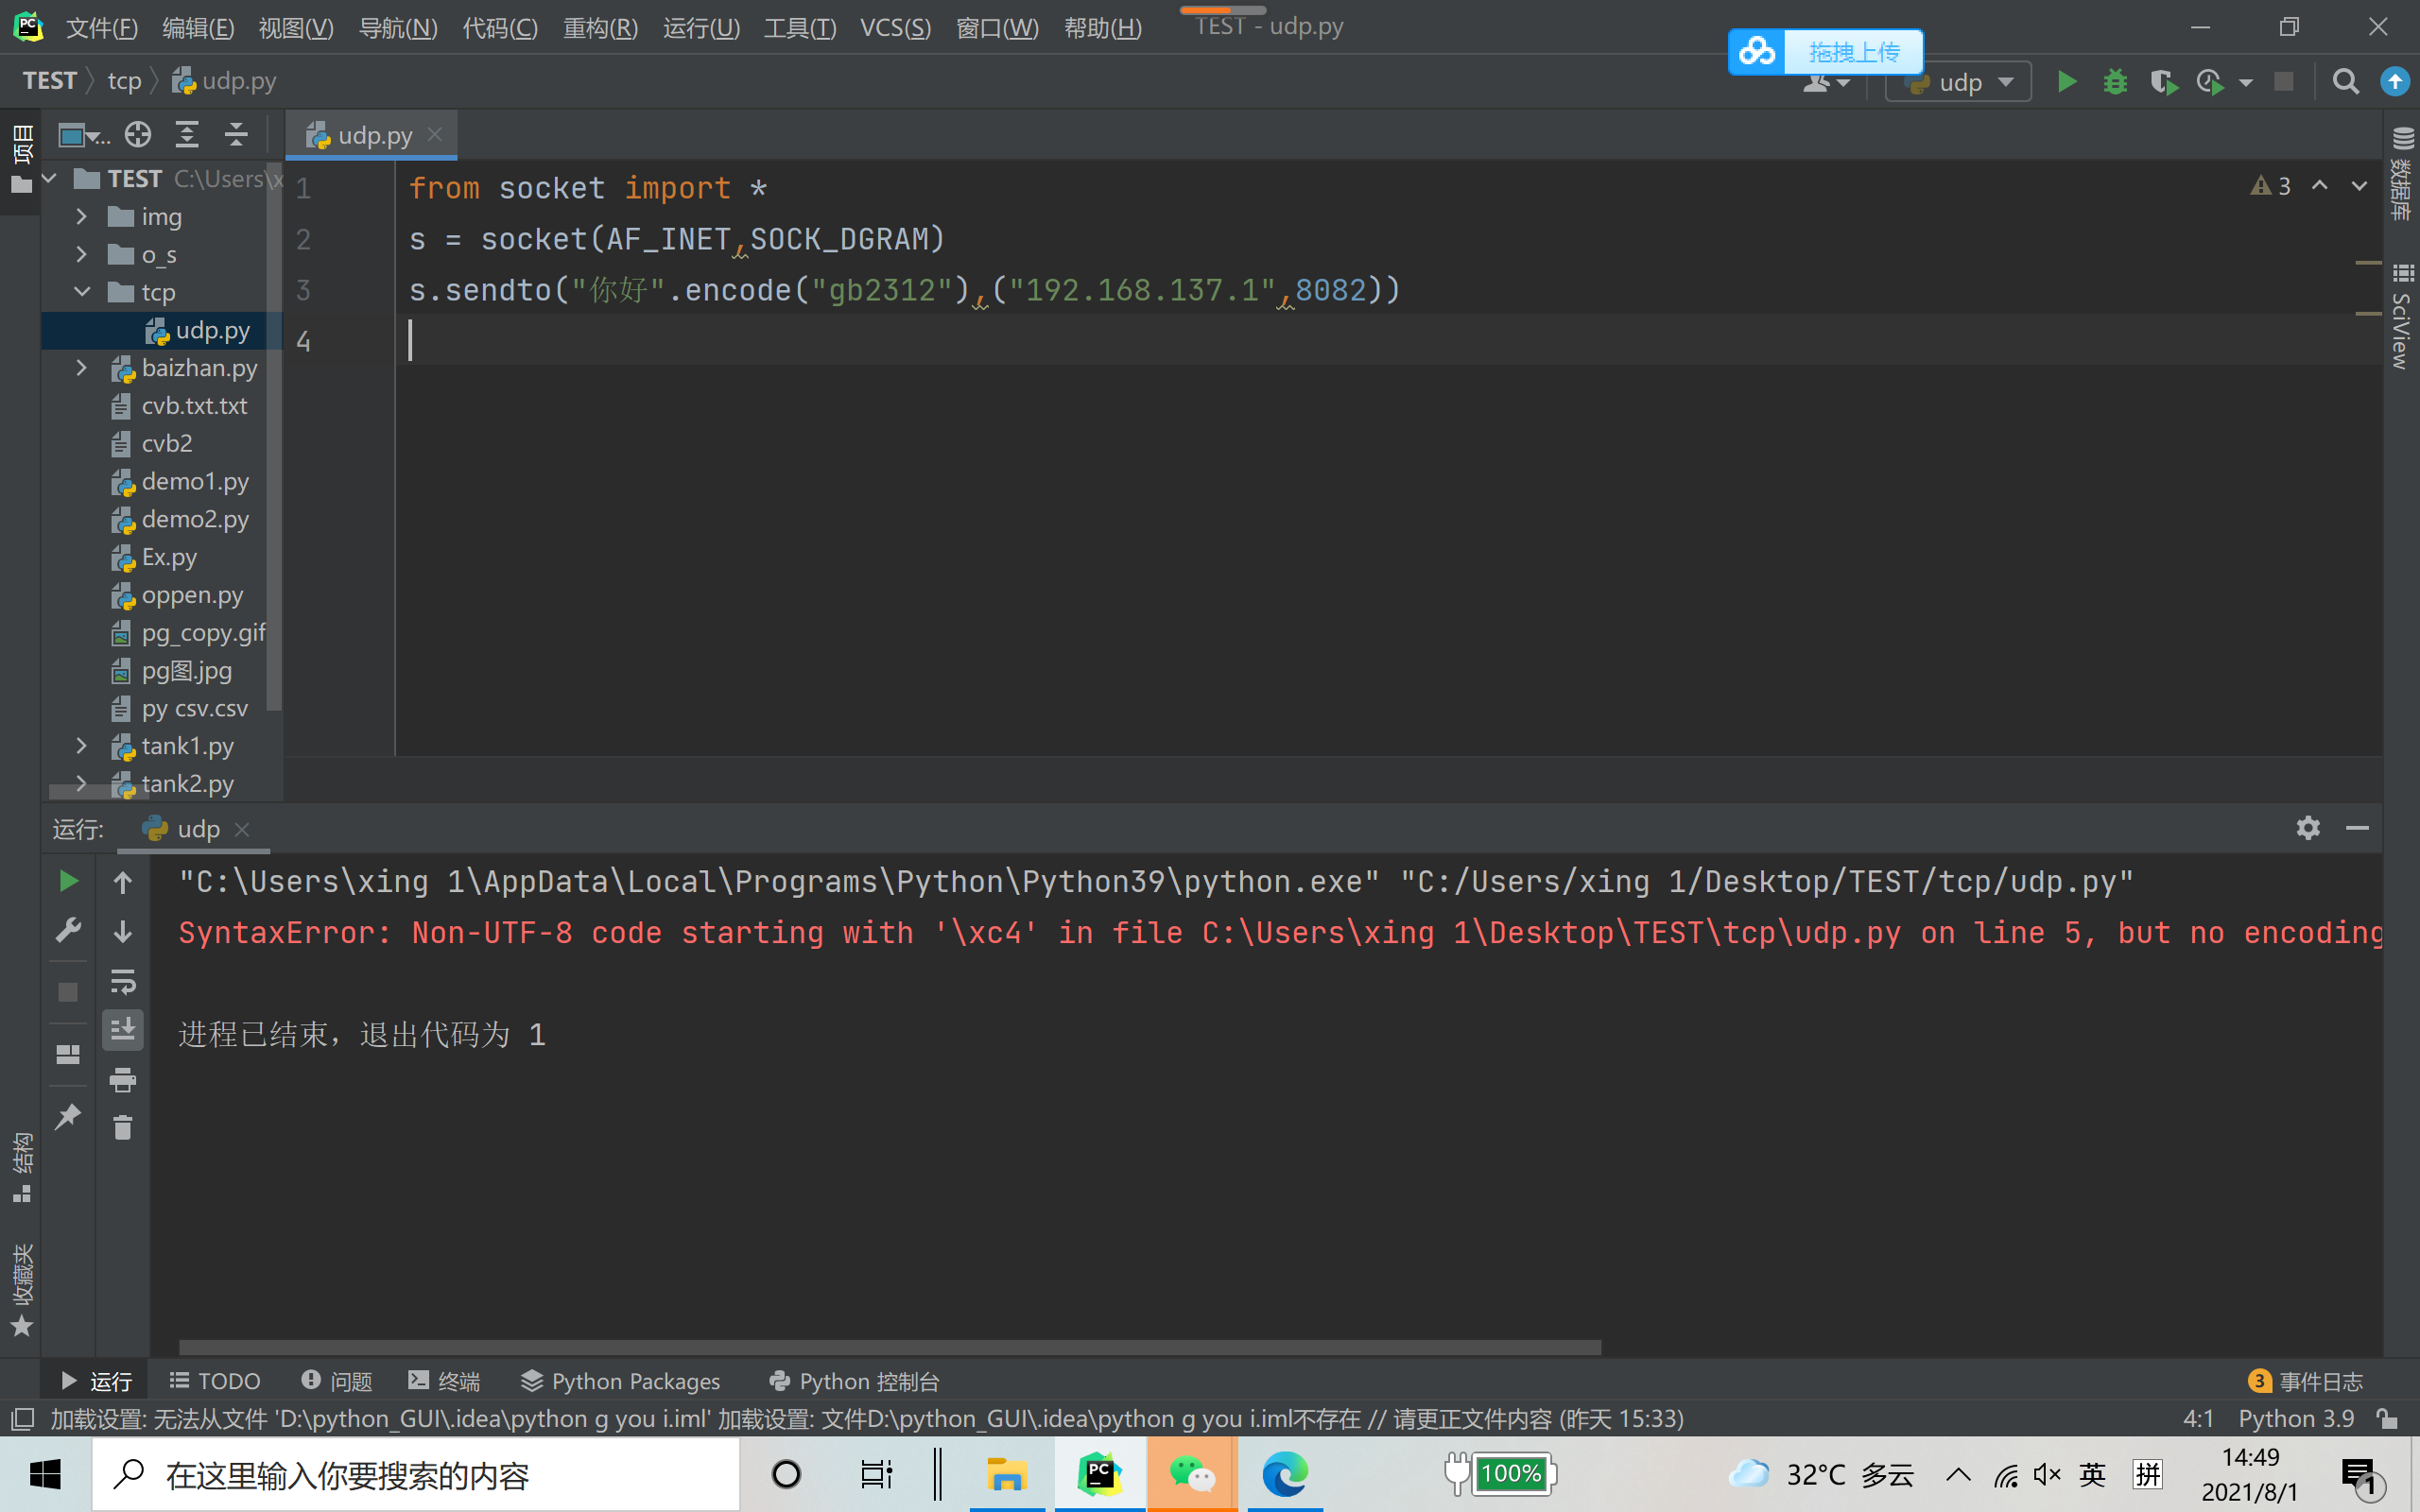The image size is (2420, 1512).
Task: Expand the o_s folder
Action: (82, 254)
